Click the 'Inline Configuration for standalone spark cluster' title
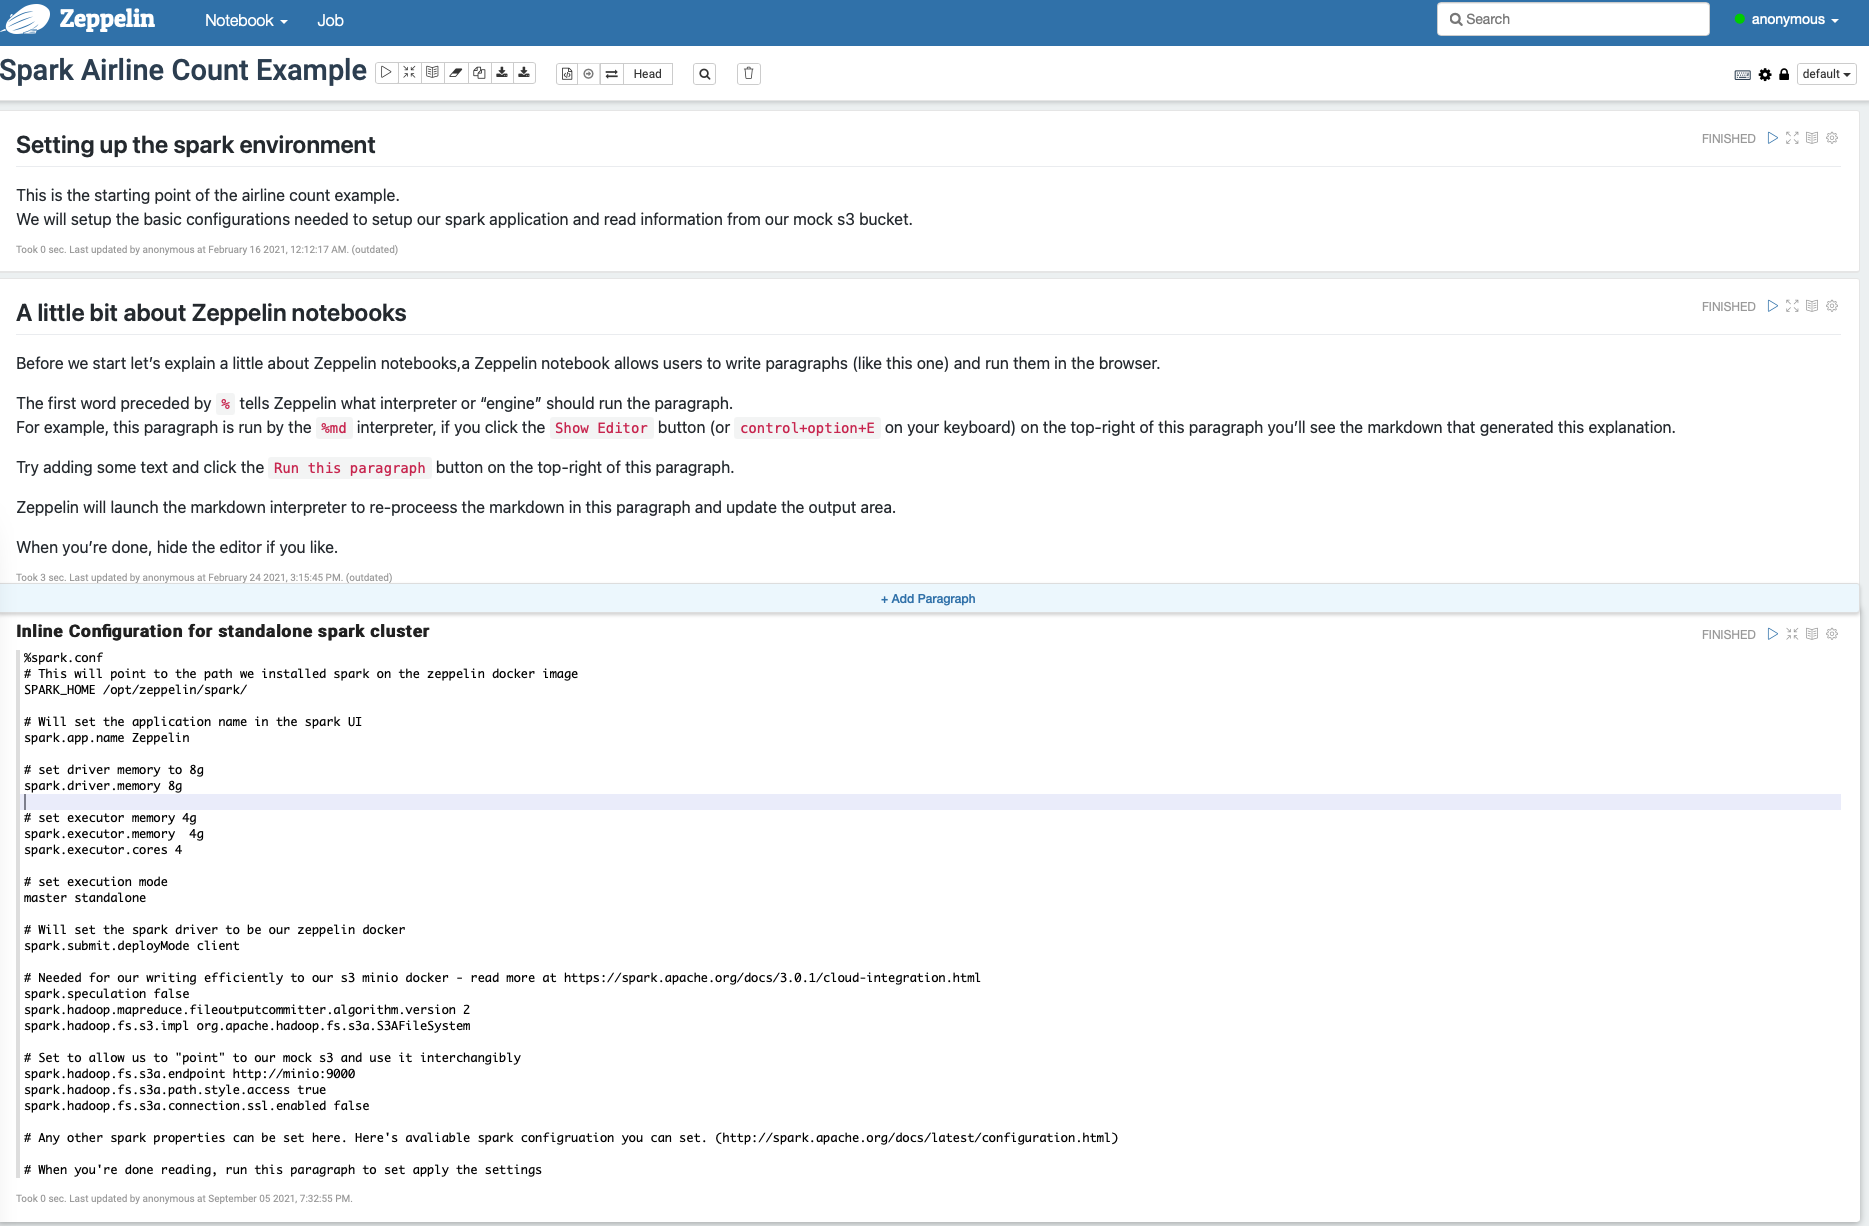The width and height of the screenshot is (1869, 1226). coord(223,631)
